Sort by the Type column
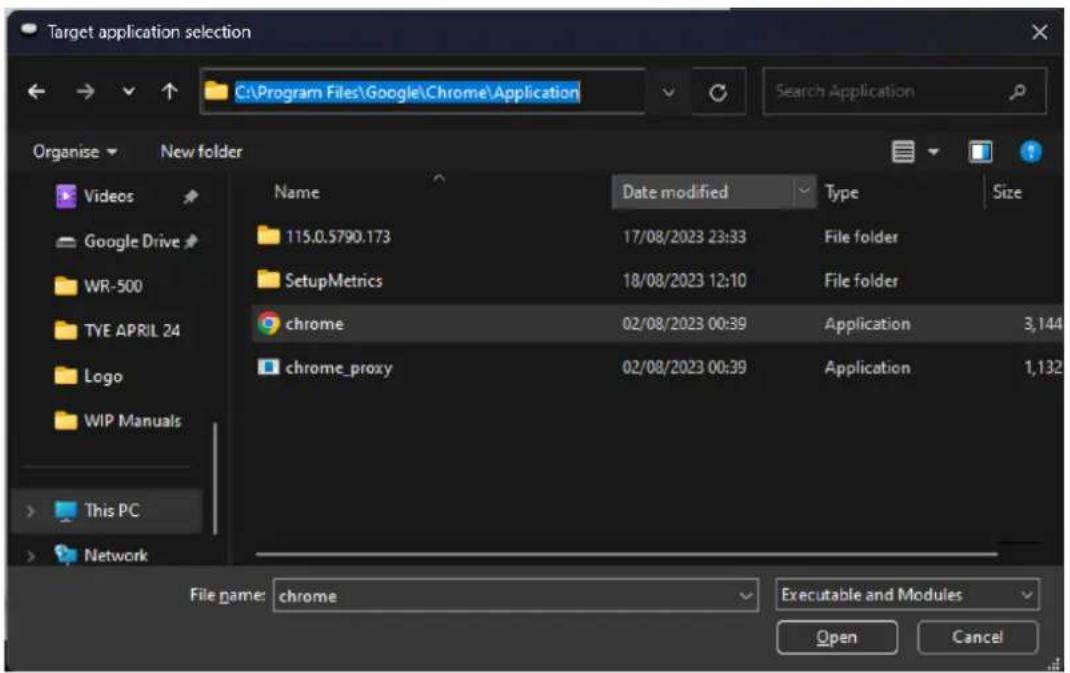 (841, 192)
